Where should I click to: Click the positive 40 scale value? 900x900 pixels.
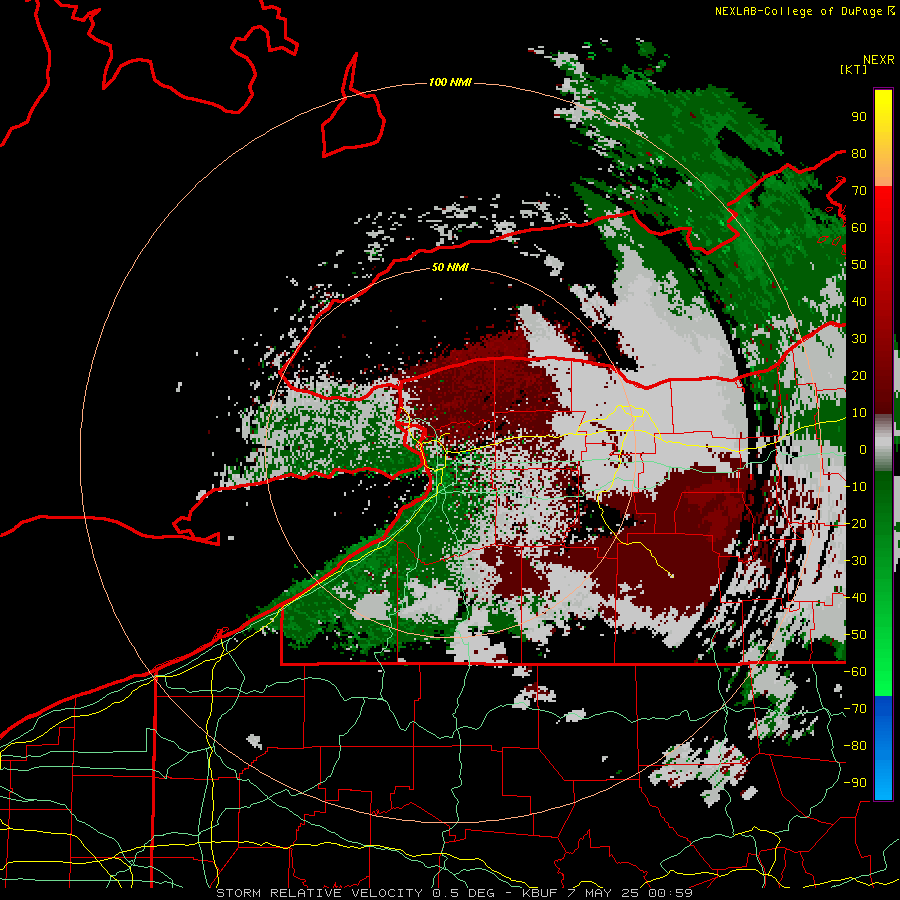coord(859,301)
